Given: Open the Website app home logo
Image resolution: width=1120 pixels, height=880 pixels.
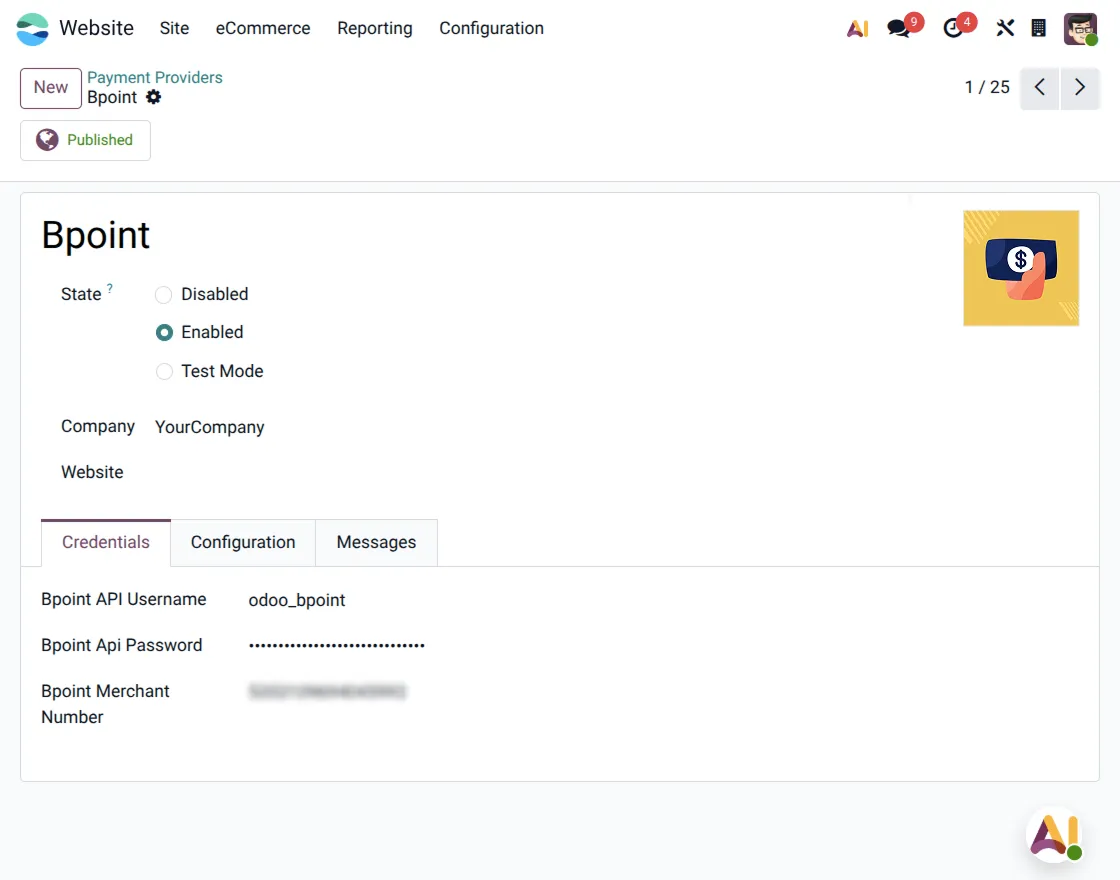Looking at the screenshot, I should pos(32,29).
